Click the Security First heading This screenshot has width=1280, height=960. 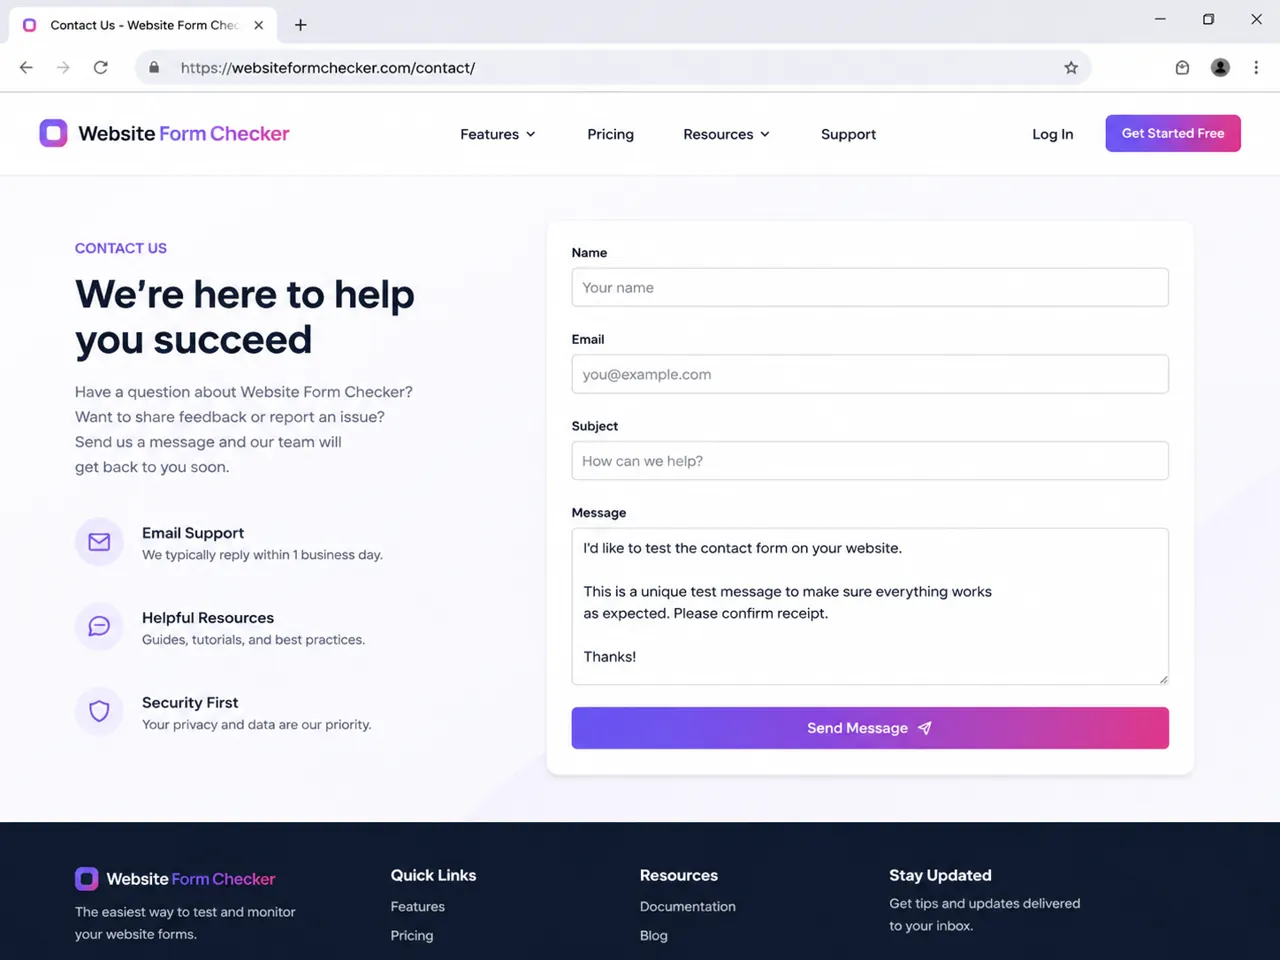pos(190,703)
